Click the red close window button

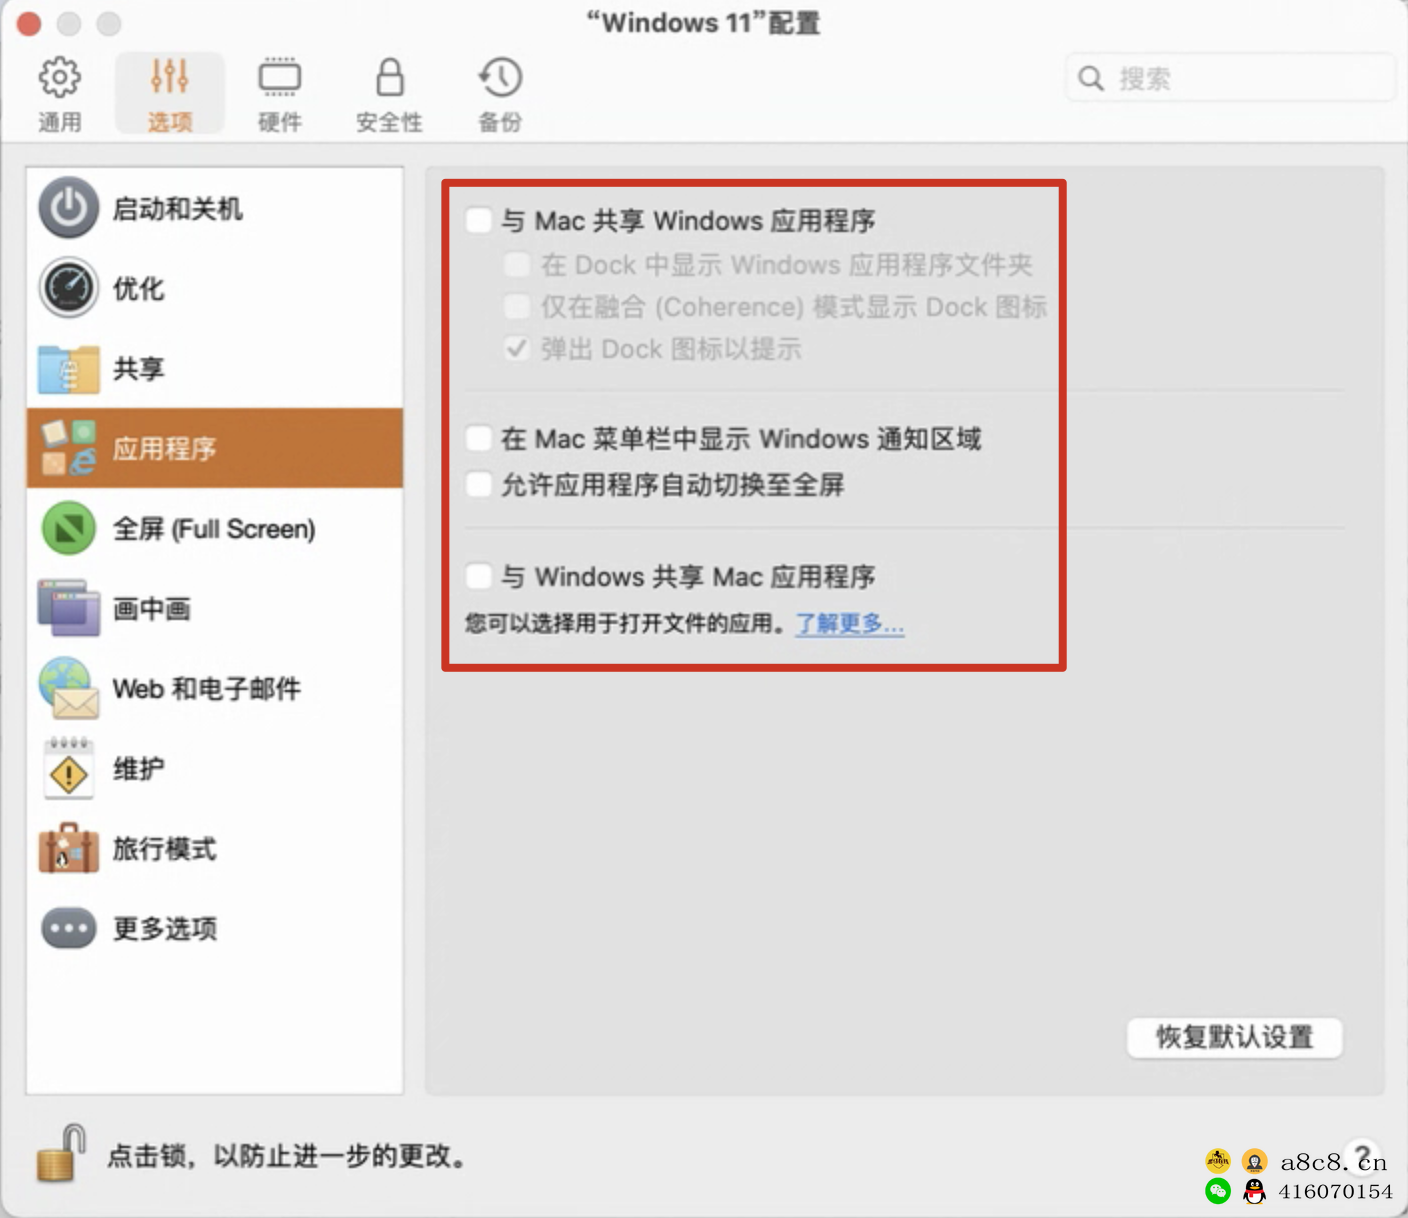(29, 23)
